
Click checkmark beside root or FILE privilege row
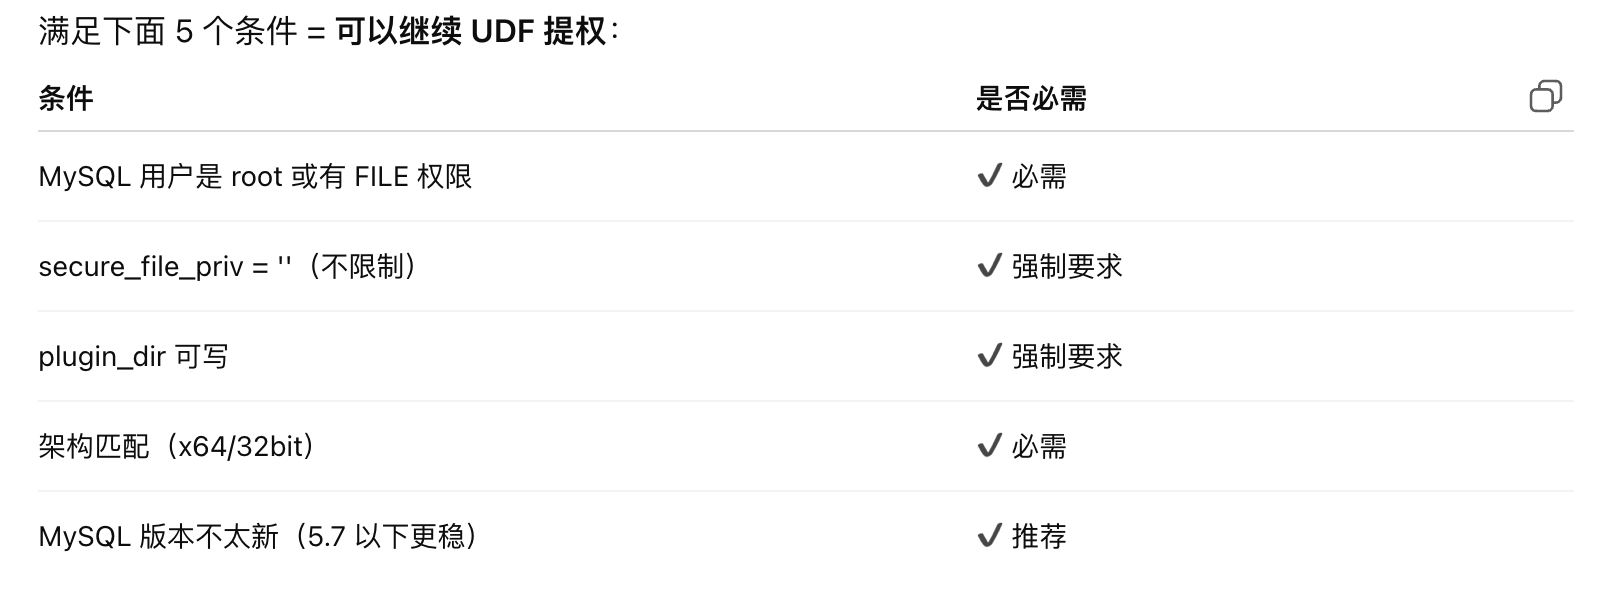(989, 177)
